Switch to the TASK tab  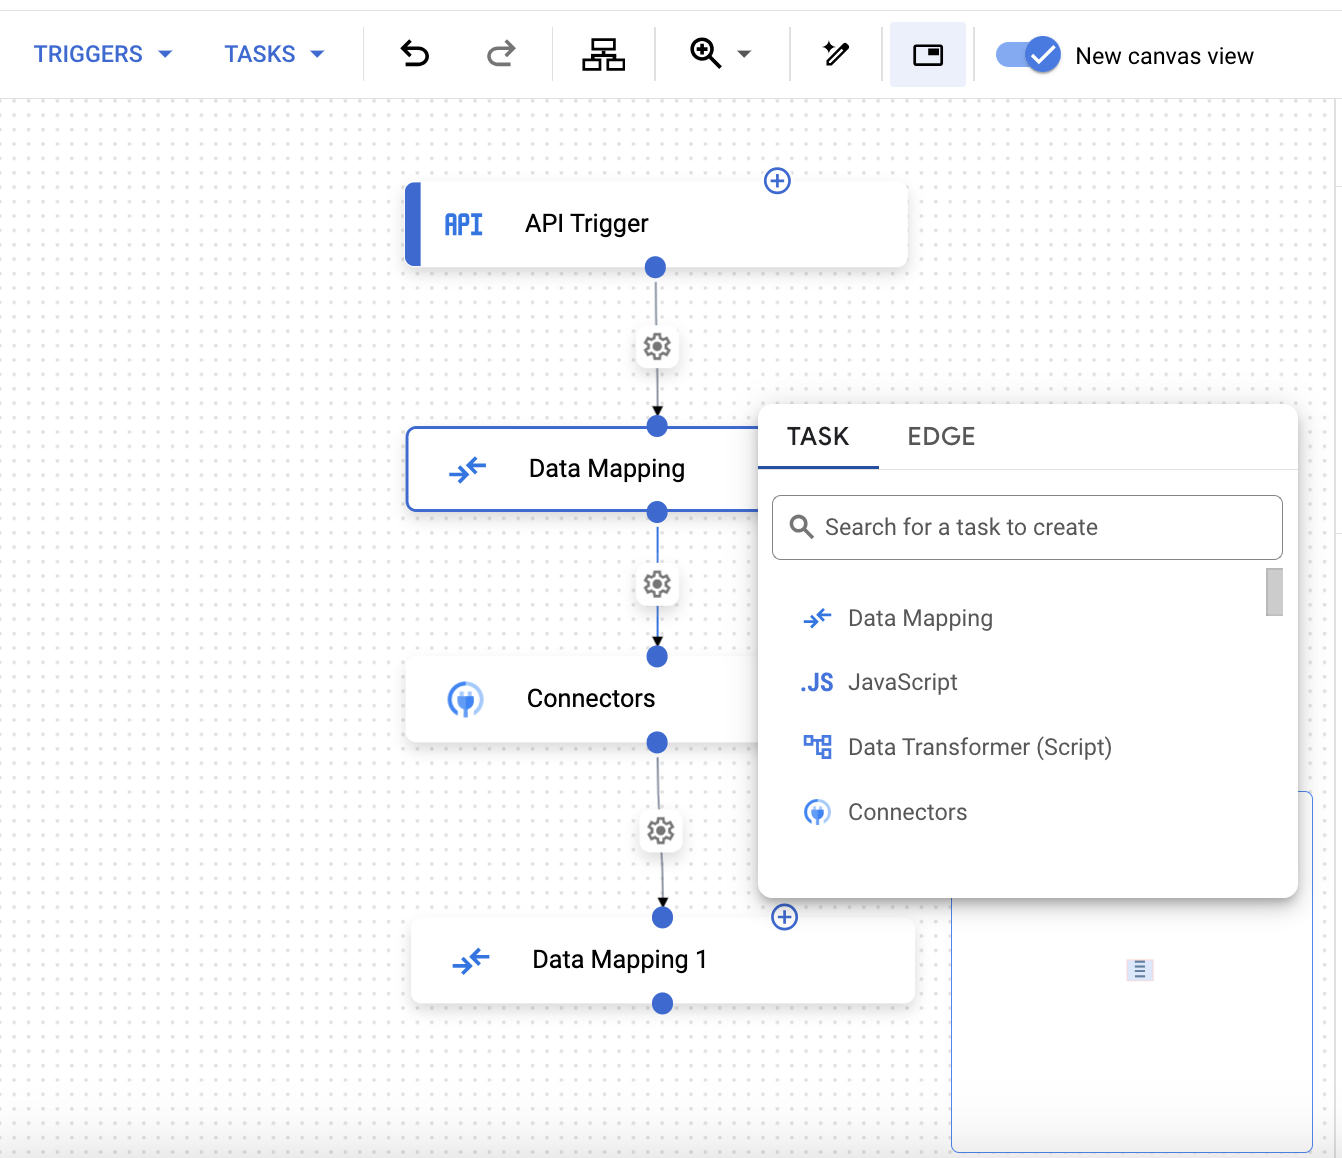pos(818,436)
